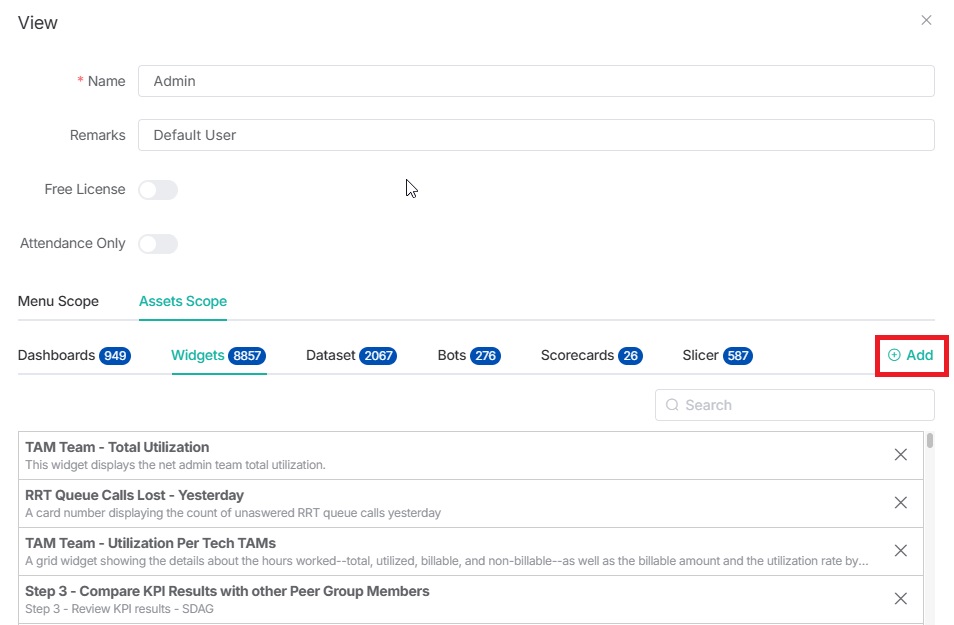Image resolution: width=954 pixels, height=625 pixels.
Task: Click into the Remarks field
Action: (x=536, y=135)
